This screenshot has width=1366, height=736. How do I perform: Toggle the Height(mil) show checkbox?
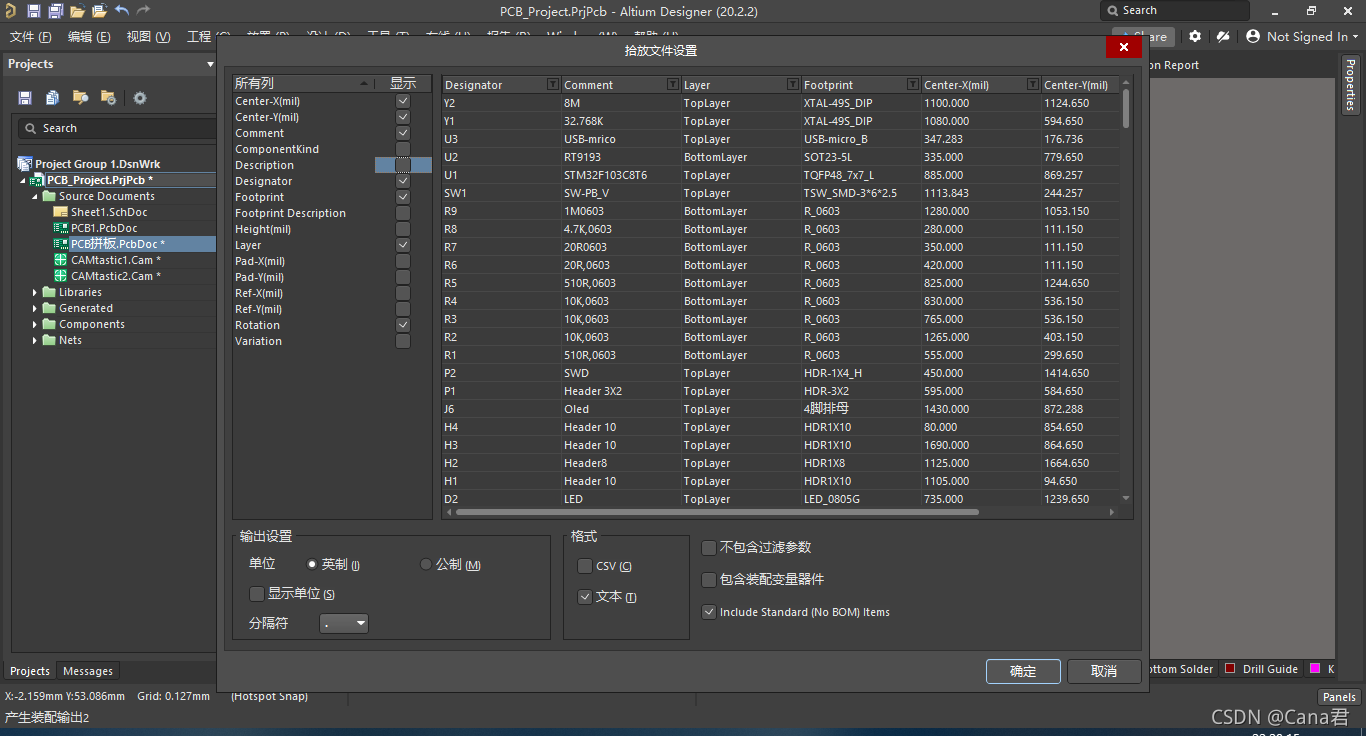click(x=403, y=229)
